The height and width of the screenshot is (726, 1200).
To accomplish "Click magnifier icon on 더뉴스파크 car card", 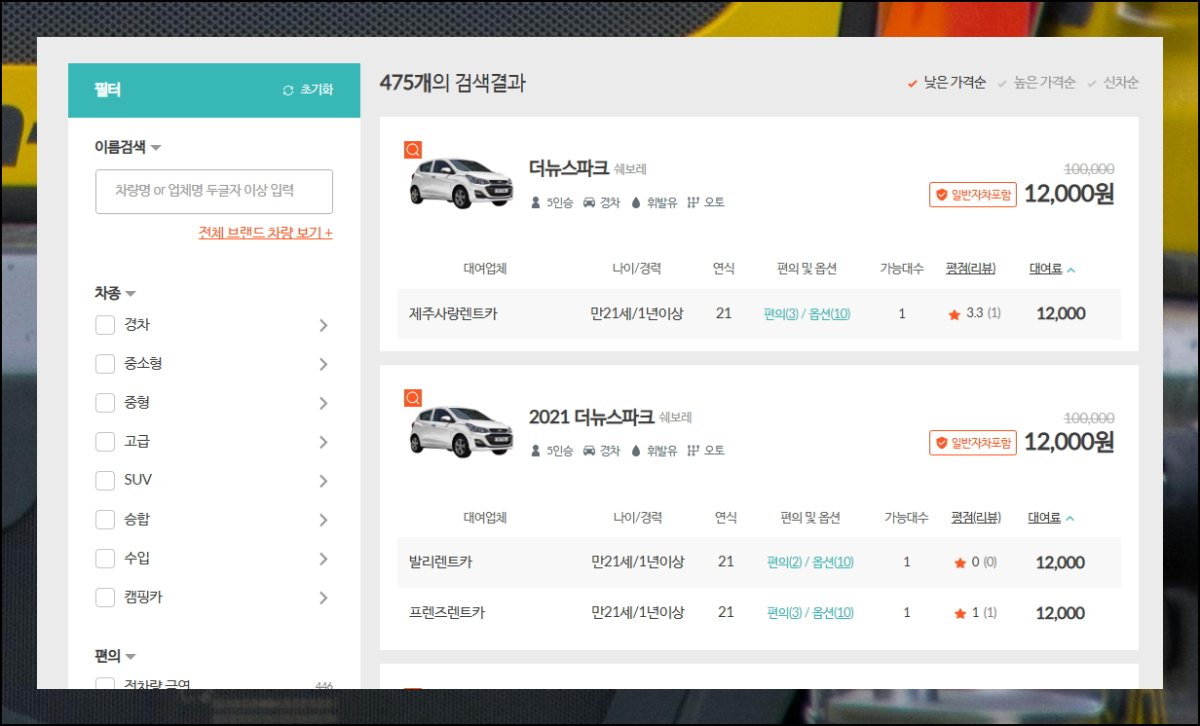I will click(x=413, y=150).
